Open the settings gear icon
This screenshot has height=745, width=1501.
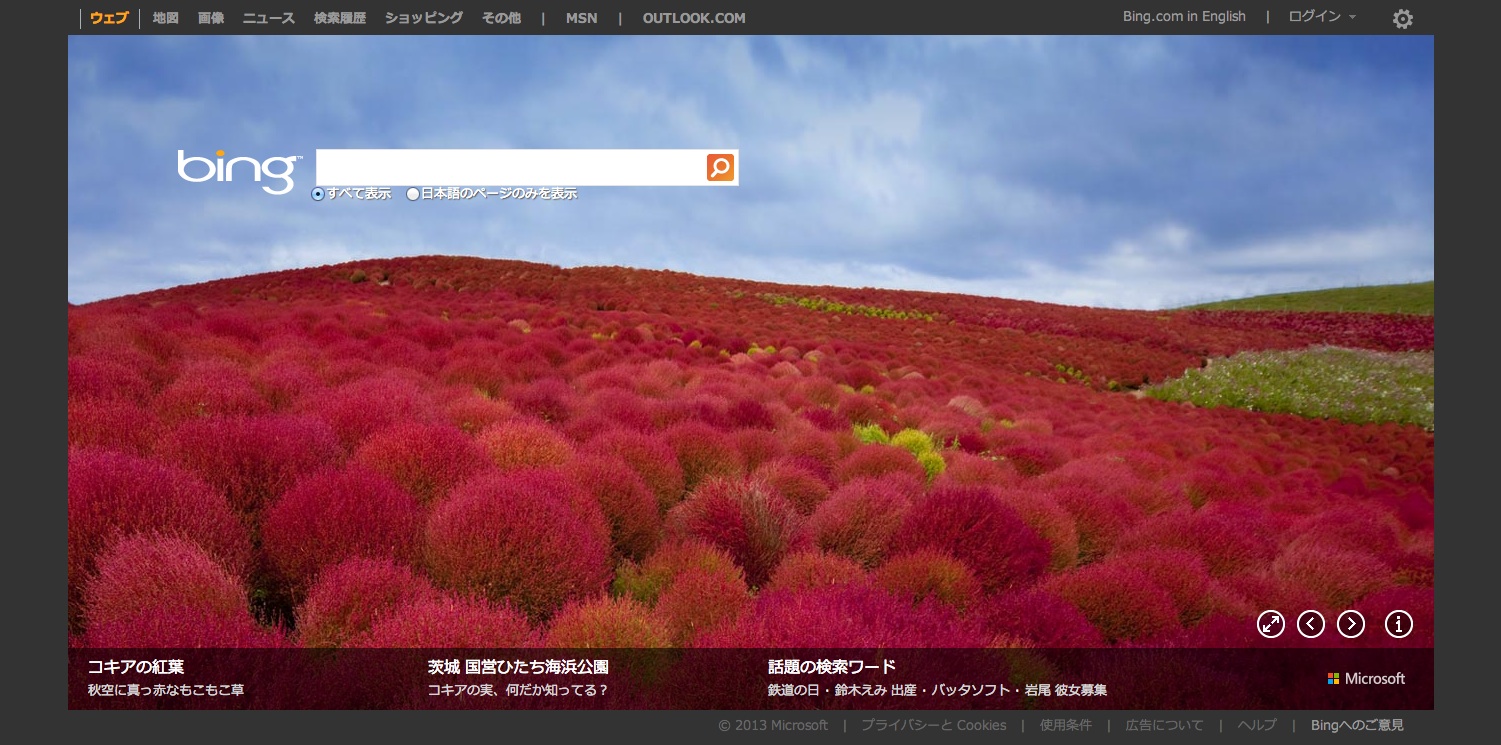(x=1403, y=19)
